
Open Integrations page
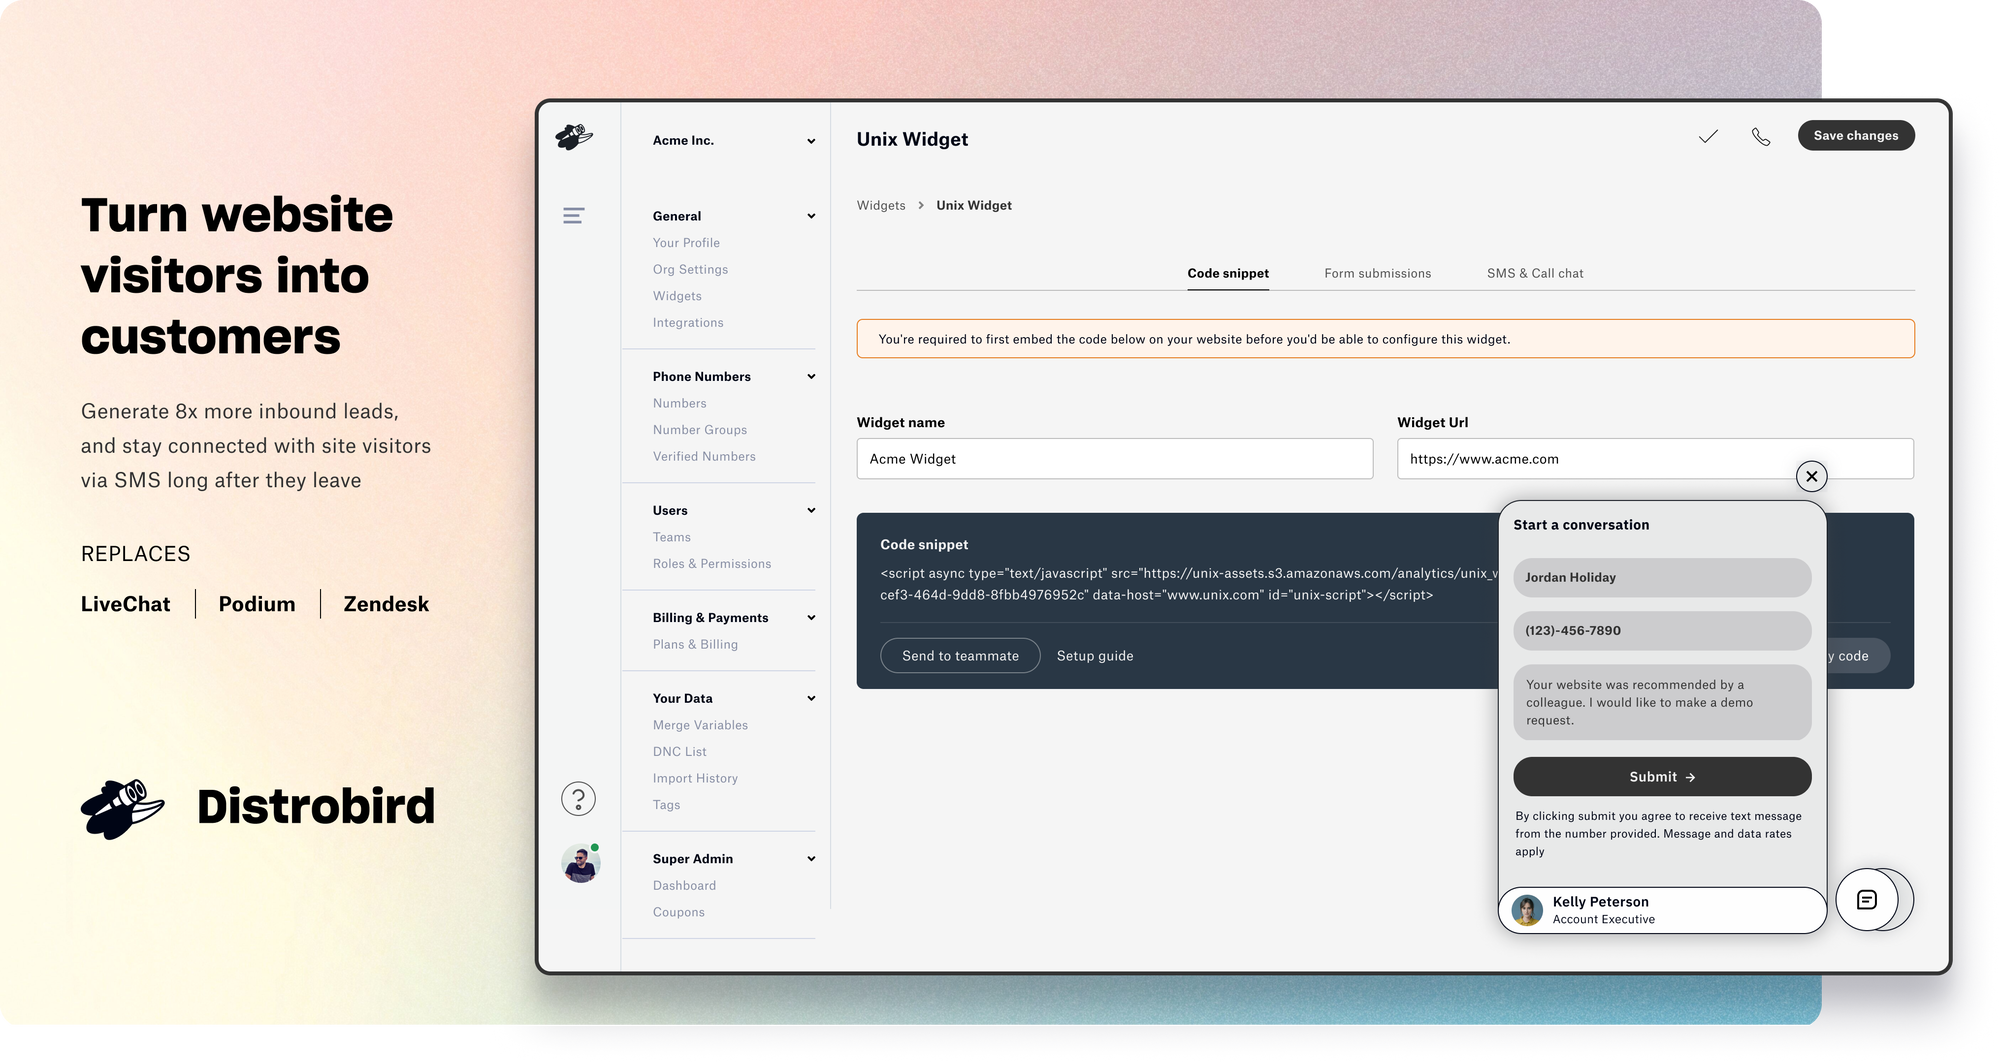(688, 323)
